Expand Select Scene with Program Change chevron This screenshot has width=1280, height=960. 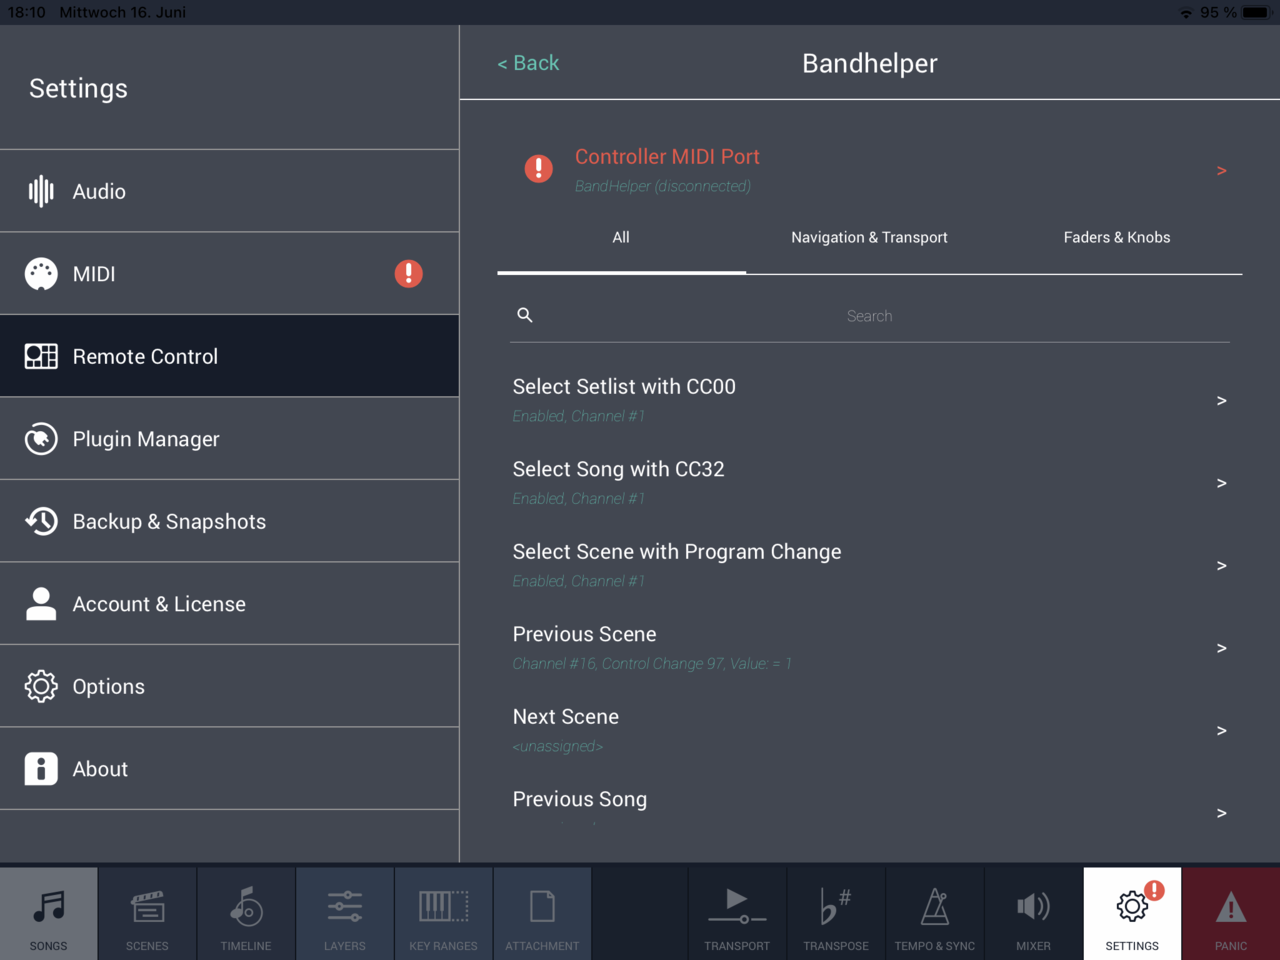coord(1221,566)
